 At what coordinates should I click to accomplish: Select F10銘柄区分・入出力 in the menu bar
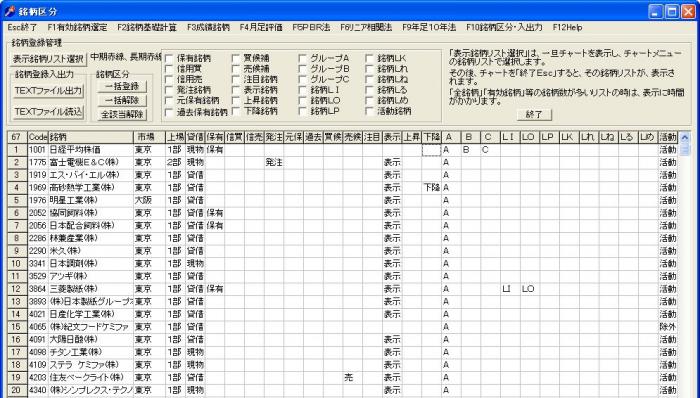click(504, 27)
